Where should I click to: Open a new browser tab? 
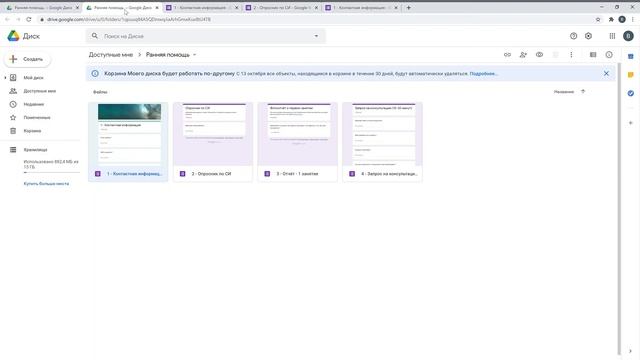(409, 8)
